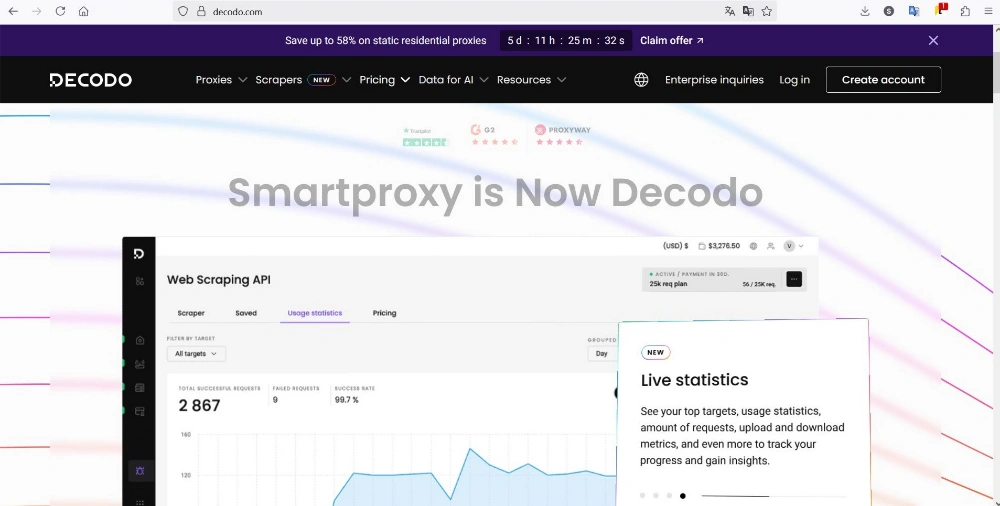The height and width of the screenshot is (506, 1000).
Task: Click the round S extension icon
Action: point(888,11)
